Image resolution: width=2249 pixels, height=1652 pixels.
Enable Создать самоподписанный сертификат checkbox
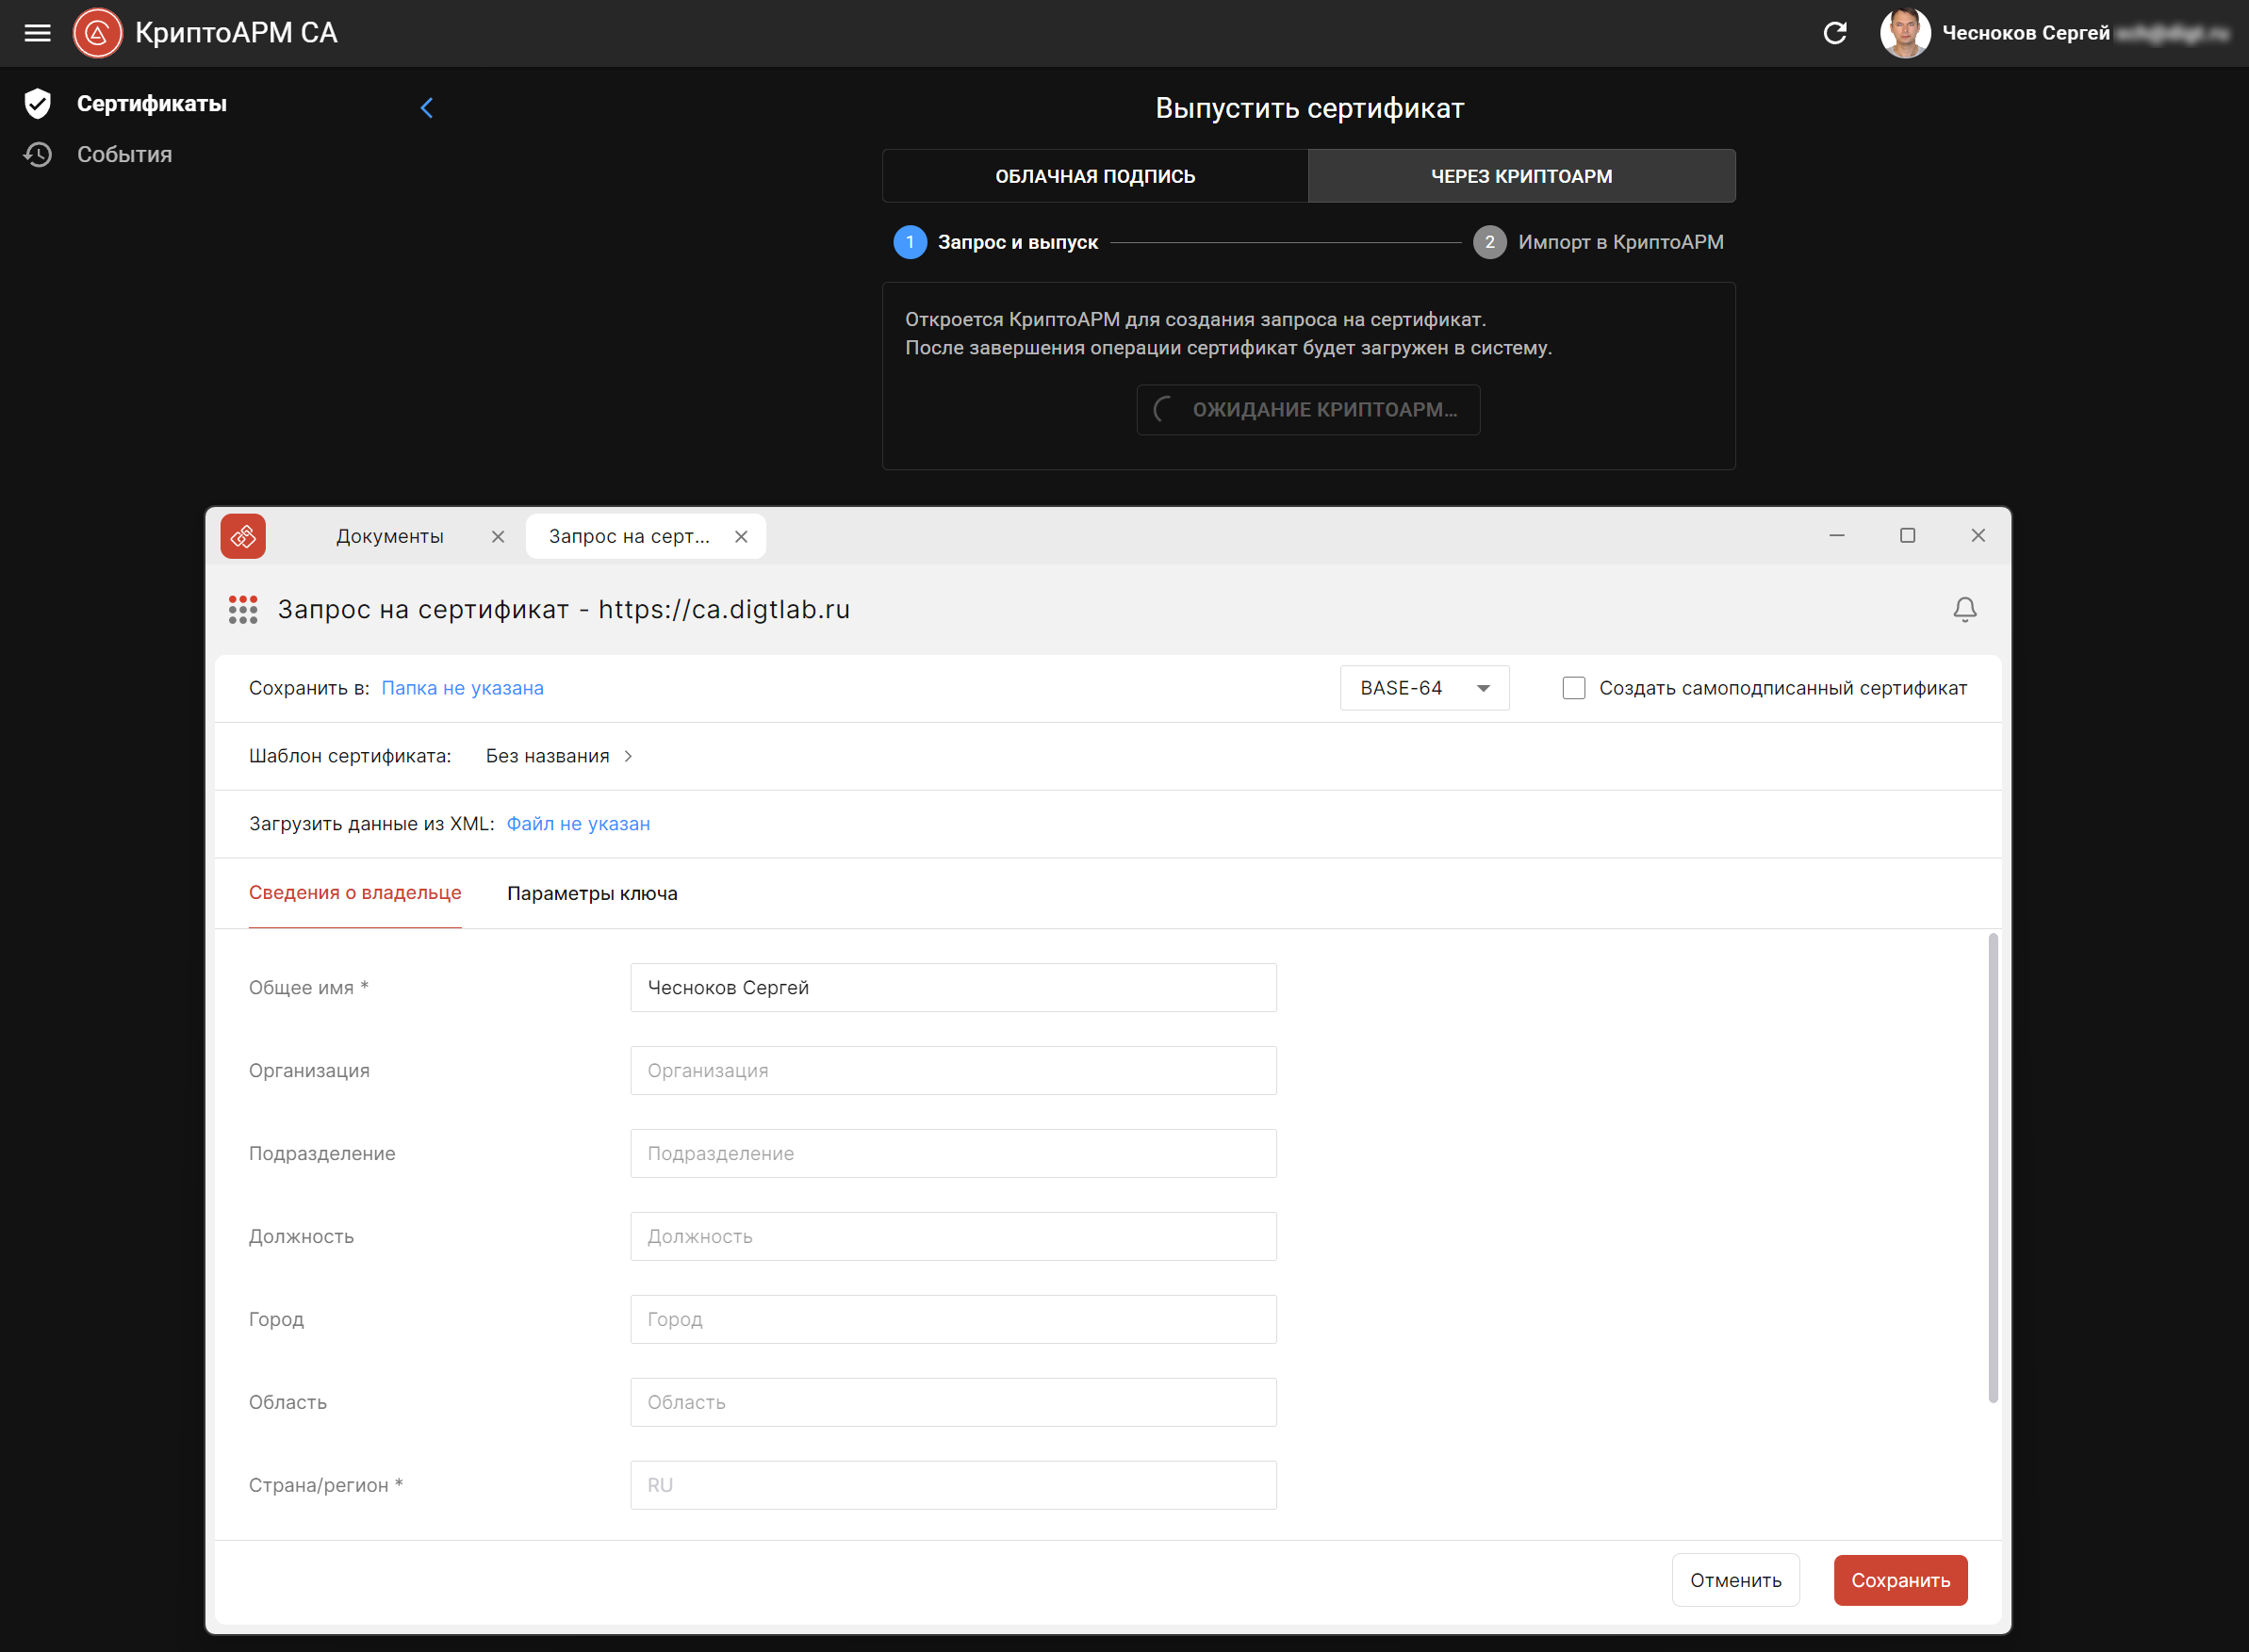coord(1573,688)
